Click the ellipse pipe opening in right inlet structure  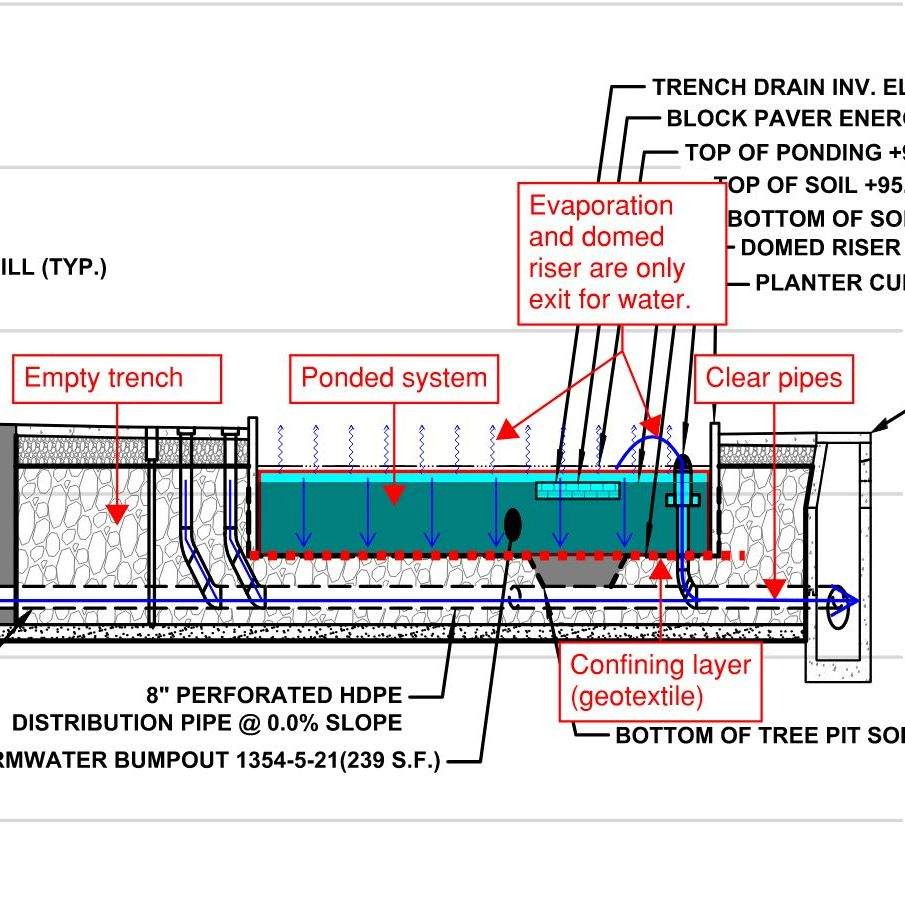pyautogui.click(x=836, y=606)
